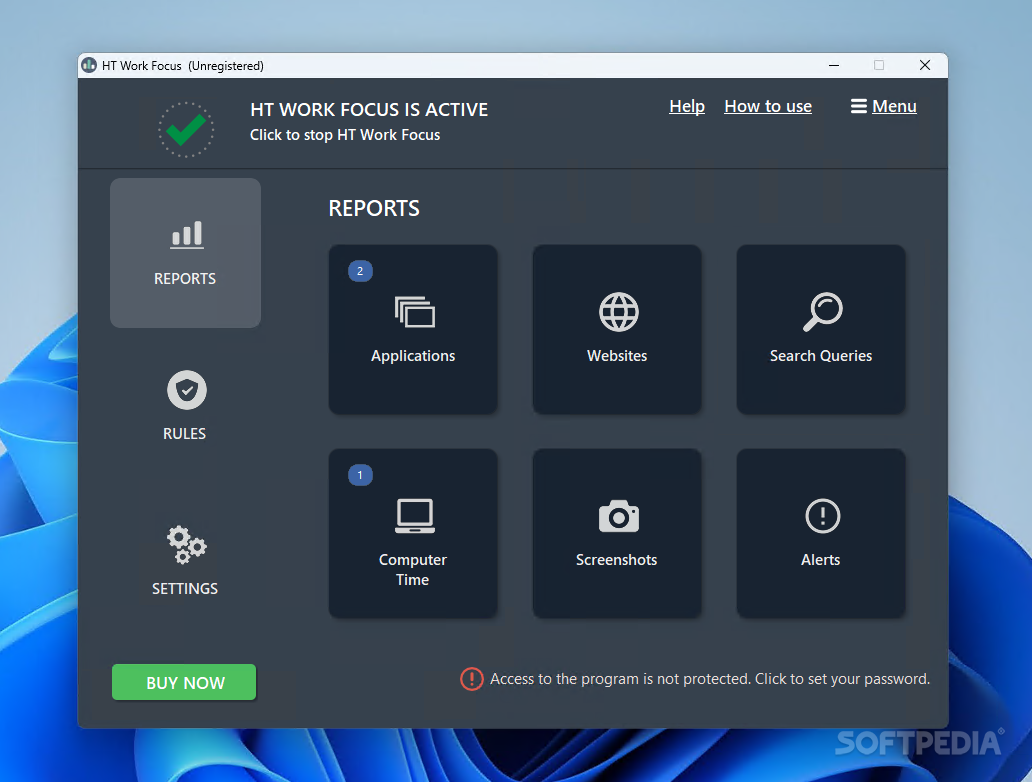Screen dimensions: 1032x782
Task: Click the Computer Time tile label
Action: (413, 570)
